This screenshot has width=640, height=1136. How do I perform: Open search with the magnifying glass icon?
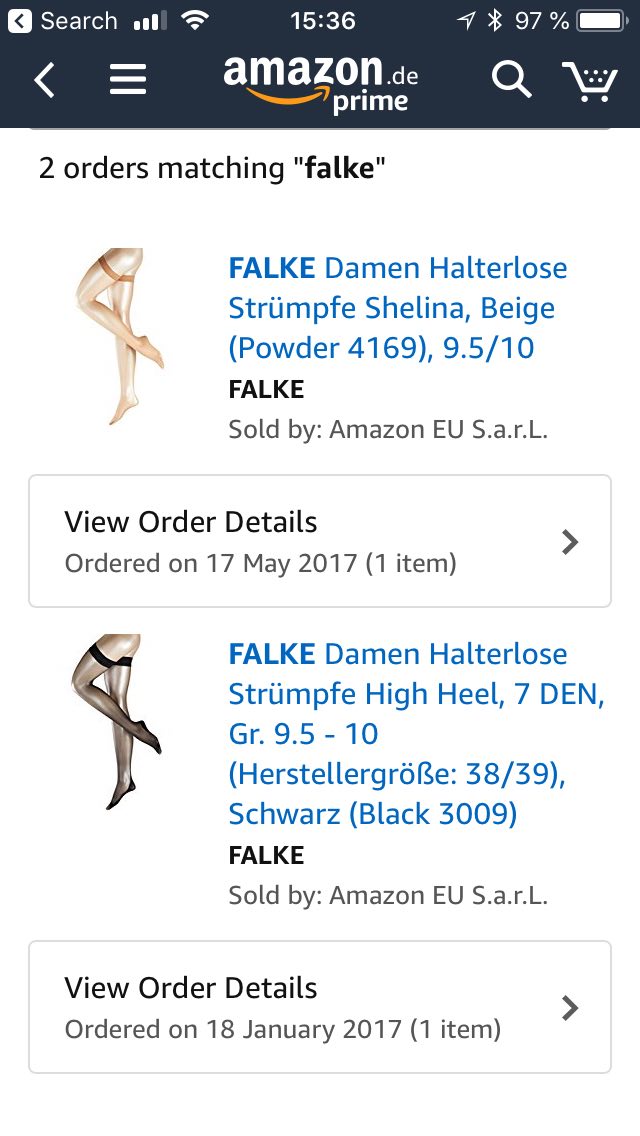512,79
